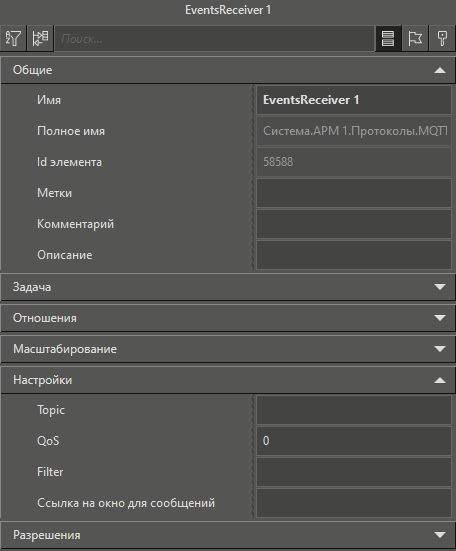Edit the Имя field value EventsReceiver 1
Image resolution: width=456 pixels, height=551 pixels.
point(354,100)
